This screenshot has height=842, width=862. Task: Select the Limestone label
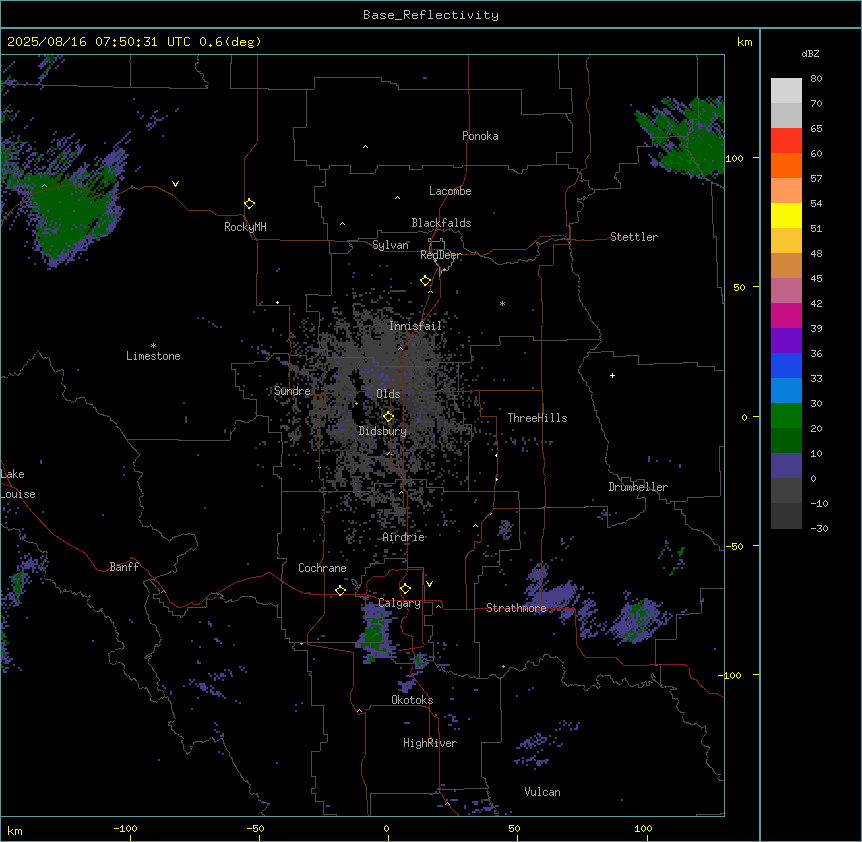coord(153,356)
